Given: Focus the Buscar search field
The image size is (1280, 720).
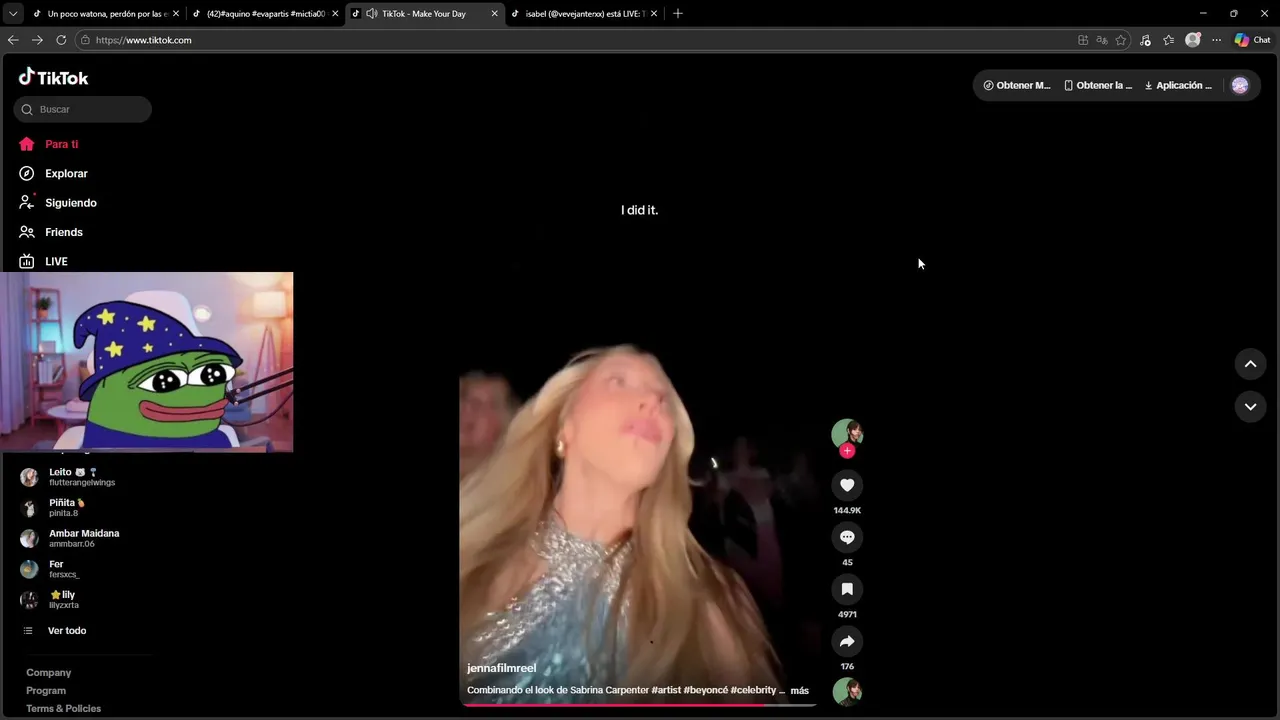Looking at the screenshot, I should point(83,109).
